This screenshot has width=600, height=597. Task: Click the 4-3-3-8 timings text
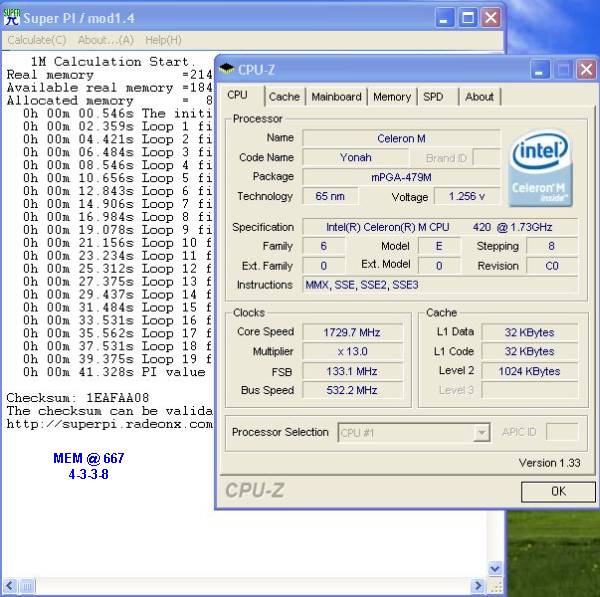click(x=88, y=475)
